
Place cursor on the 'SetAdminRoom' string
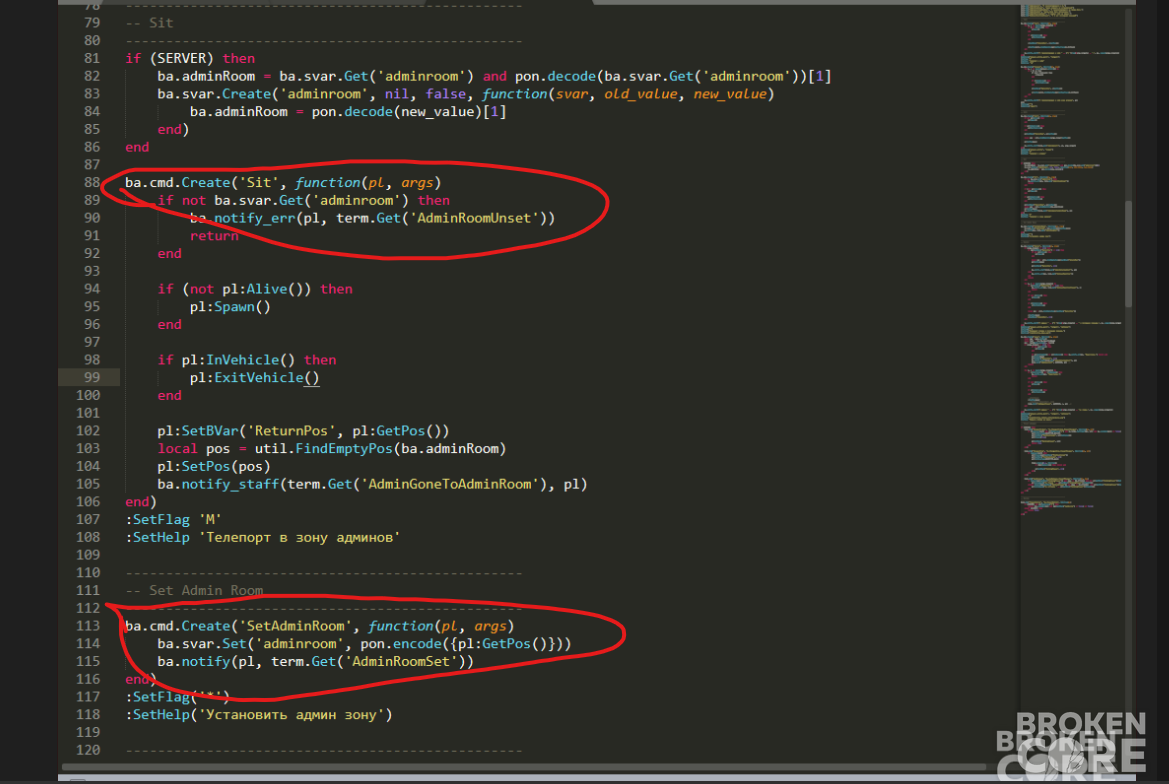click(x=295, y=625)
